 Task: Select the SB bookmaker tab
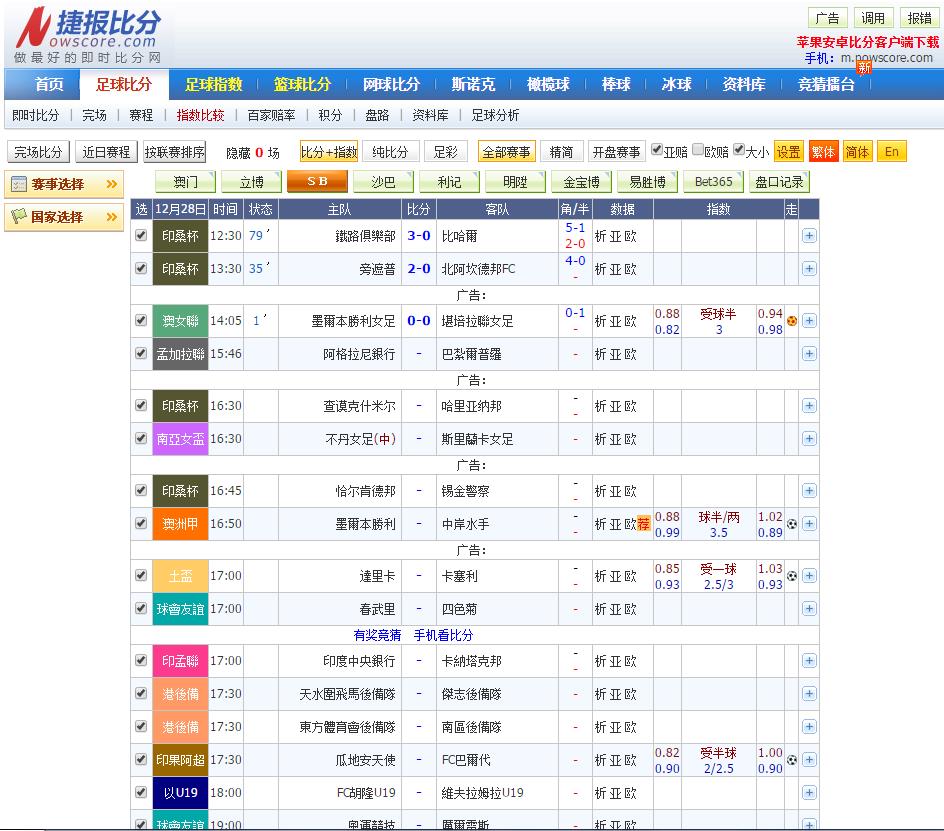[317, 182]
